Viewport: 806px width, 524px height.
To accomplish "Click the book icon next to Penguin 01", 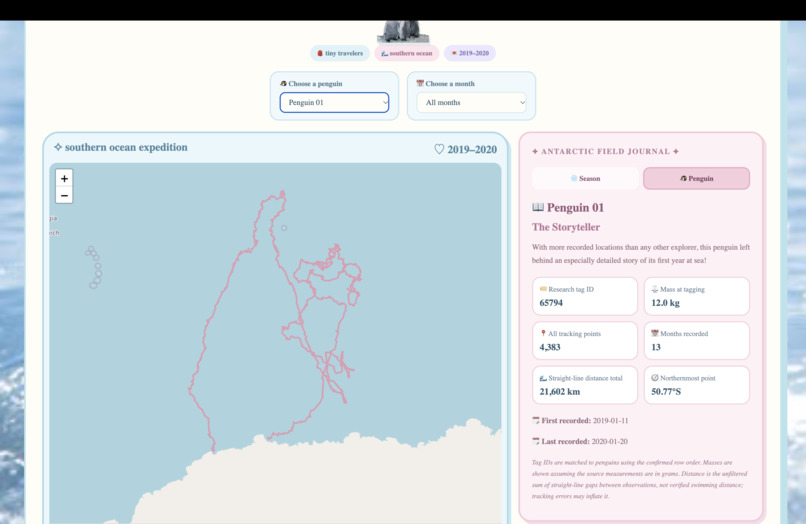I will 538,207.
